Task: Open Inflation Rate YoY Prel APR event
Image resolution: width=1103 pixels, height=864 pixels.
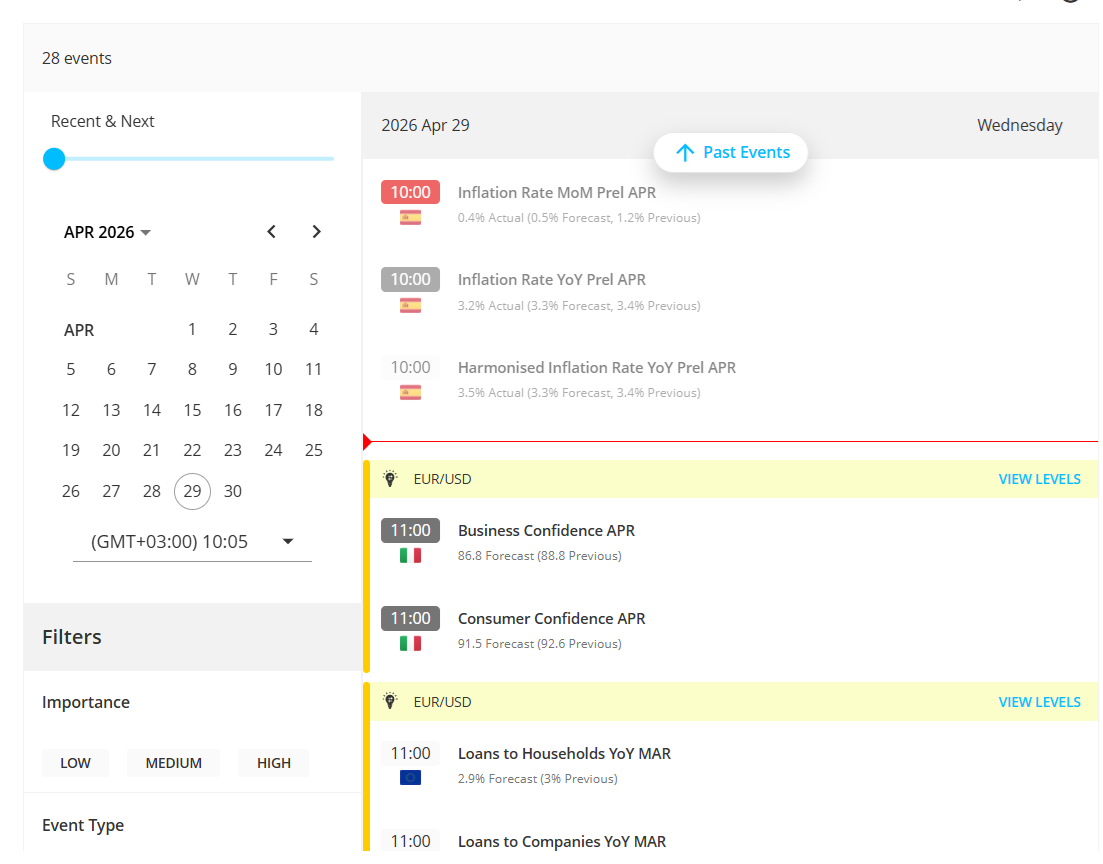Action: coord(552,280)
